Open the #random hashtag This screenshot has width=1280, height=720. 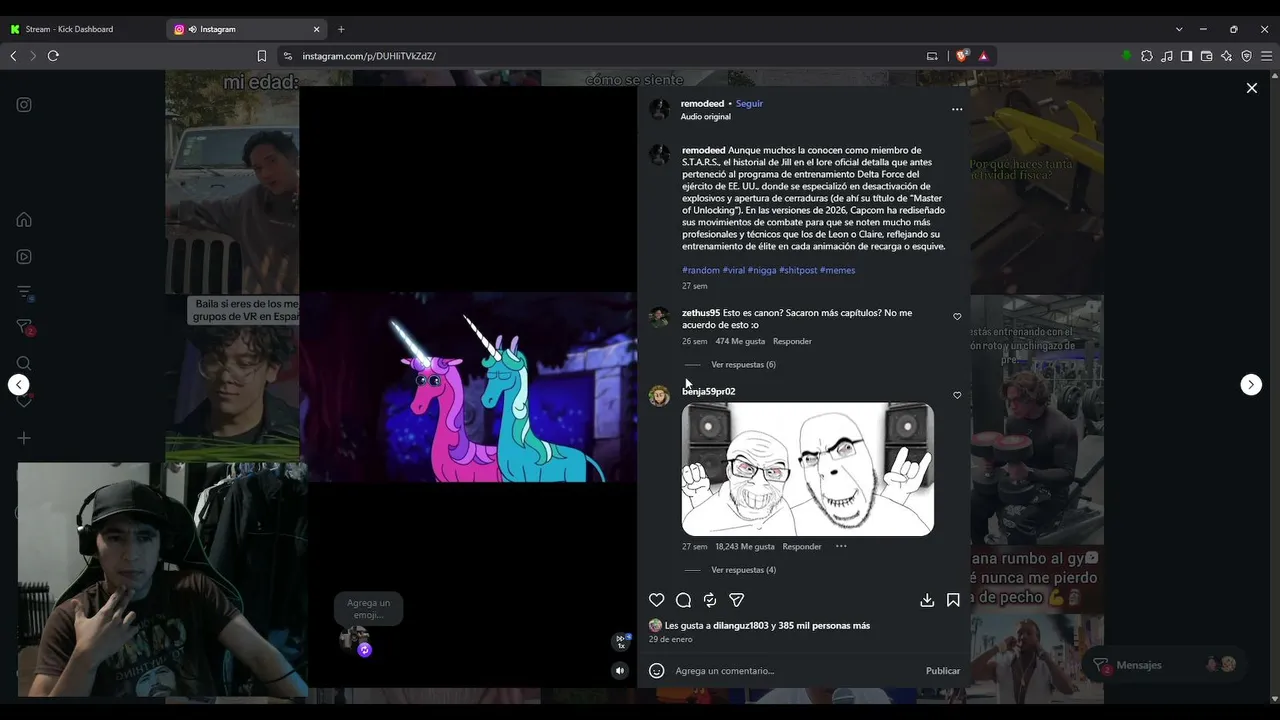701,271
